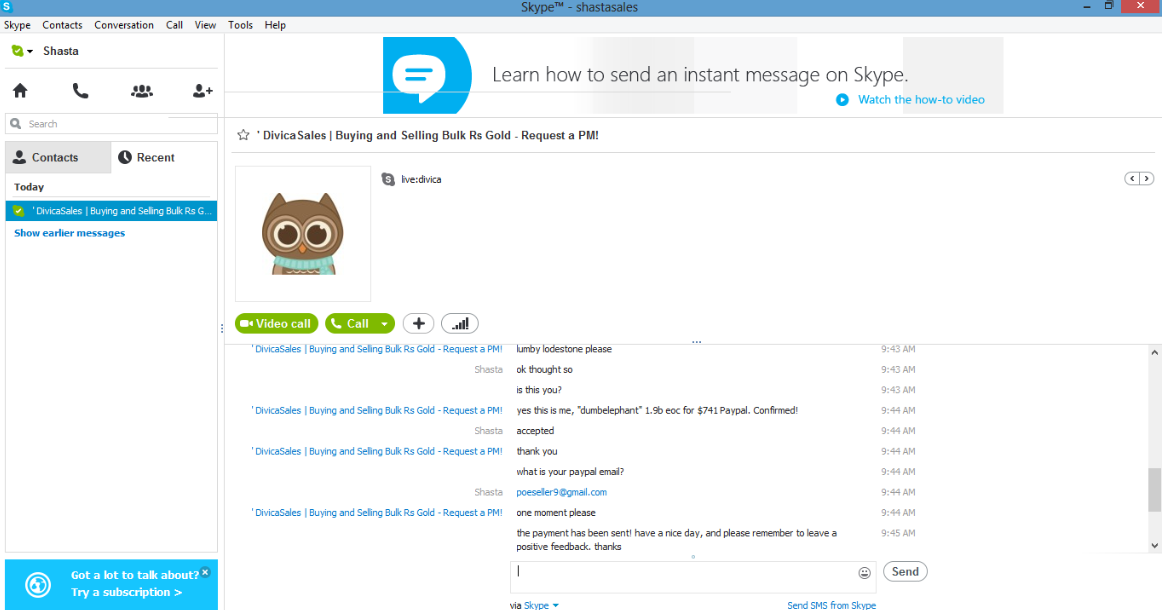Click Try a subscription banner text
Image resolution: width=1162 pixels, height=610 pixels.
[x=127, y=592]
